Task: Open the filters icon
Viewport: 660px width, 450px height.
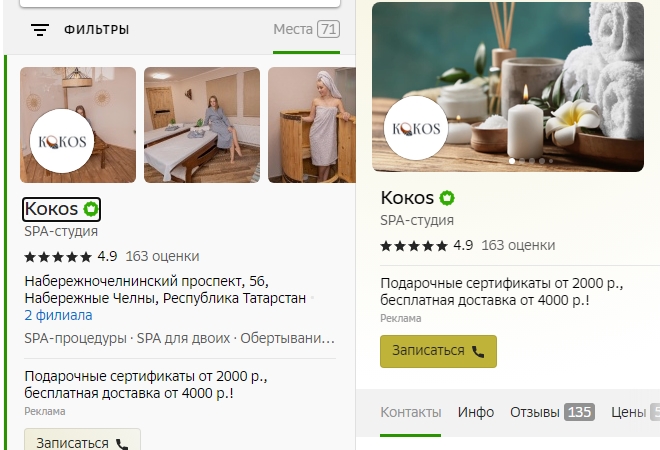Action: click(40, 29)
